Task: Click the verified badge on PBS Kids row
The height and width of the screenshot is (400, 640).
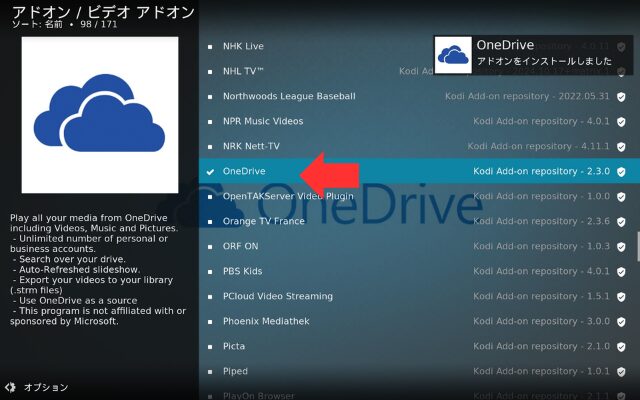Action: coord(621,271)
